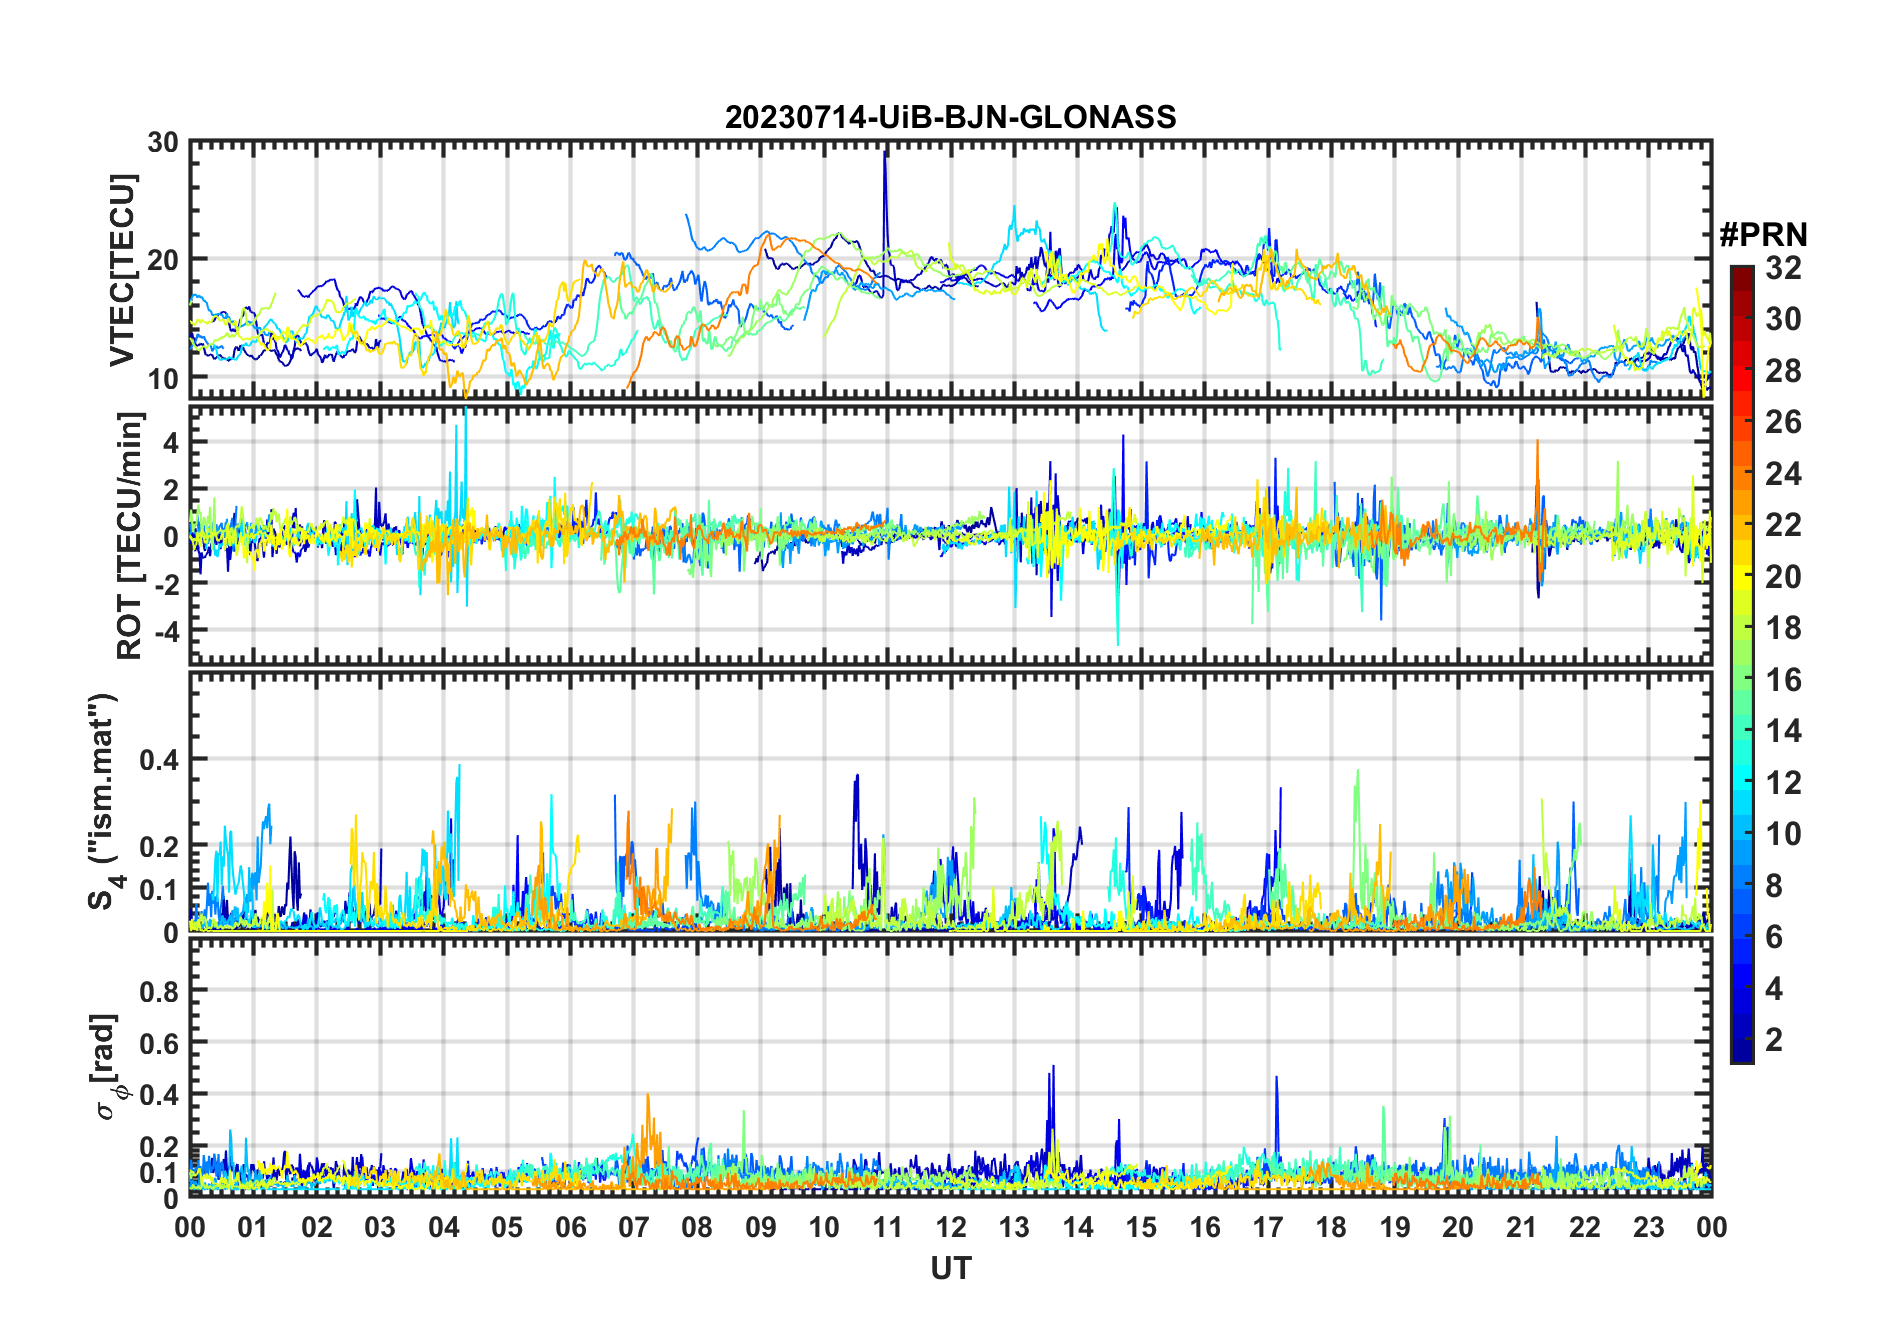
Task: Click colorbar tick label 32
Action: (x=1784, y=268)
